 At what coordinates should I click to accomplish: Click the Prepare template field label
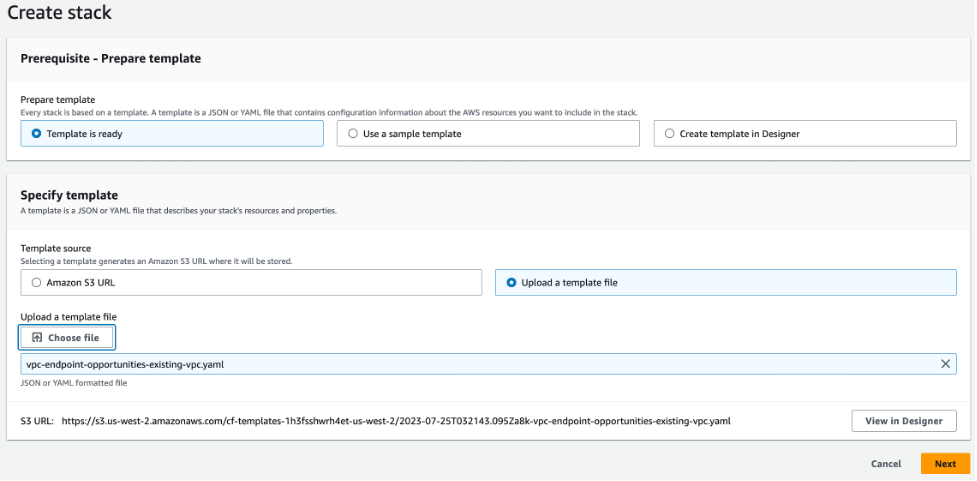58,100
